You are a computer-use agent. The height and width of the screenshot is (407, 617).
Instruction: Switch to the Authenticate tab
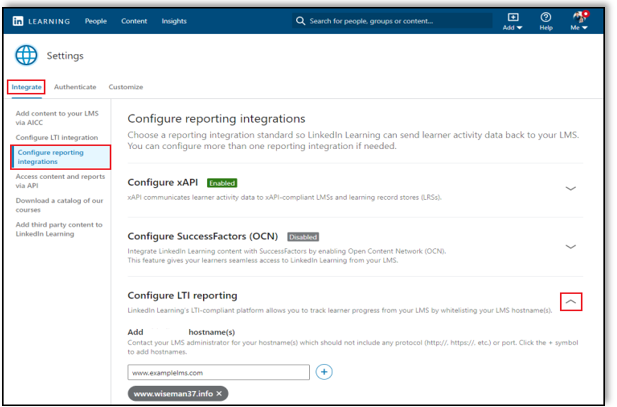tap(75, 87)
